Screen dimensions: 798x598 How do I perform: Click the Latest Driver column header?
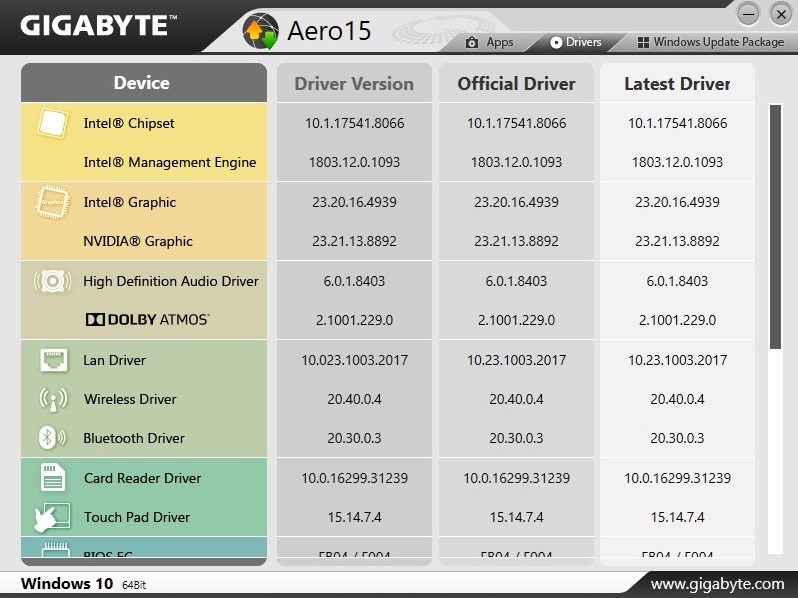(677, 84)
